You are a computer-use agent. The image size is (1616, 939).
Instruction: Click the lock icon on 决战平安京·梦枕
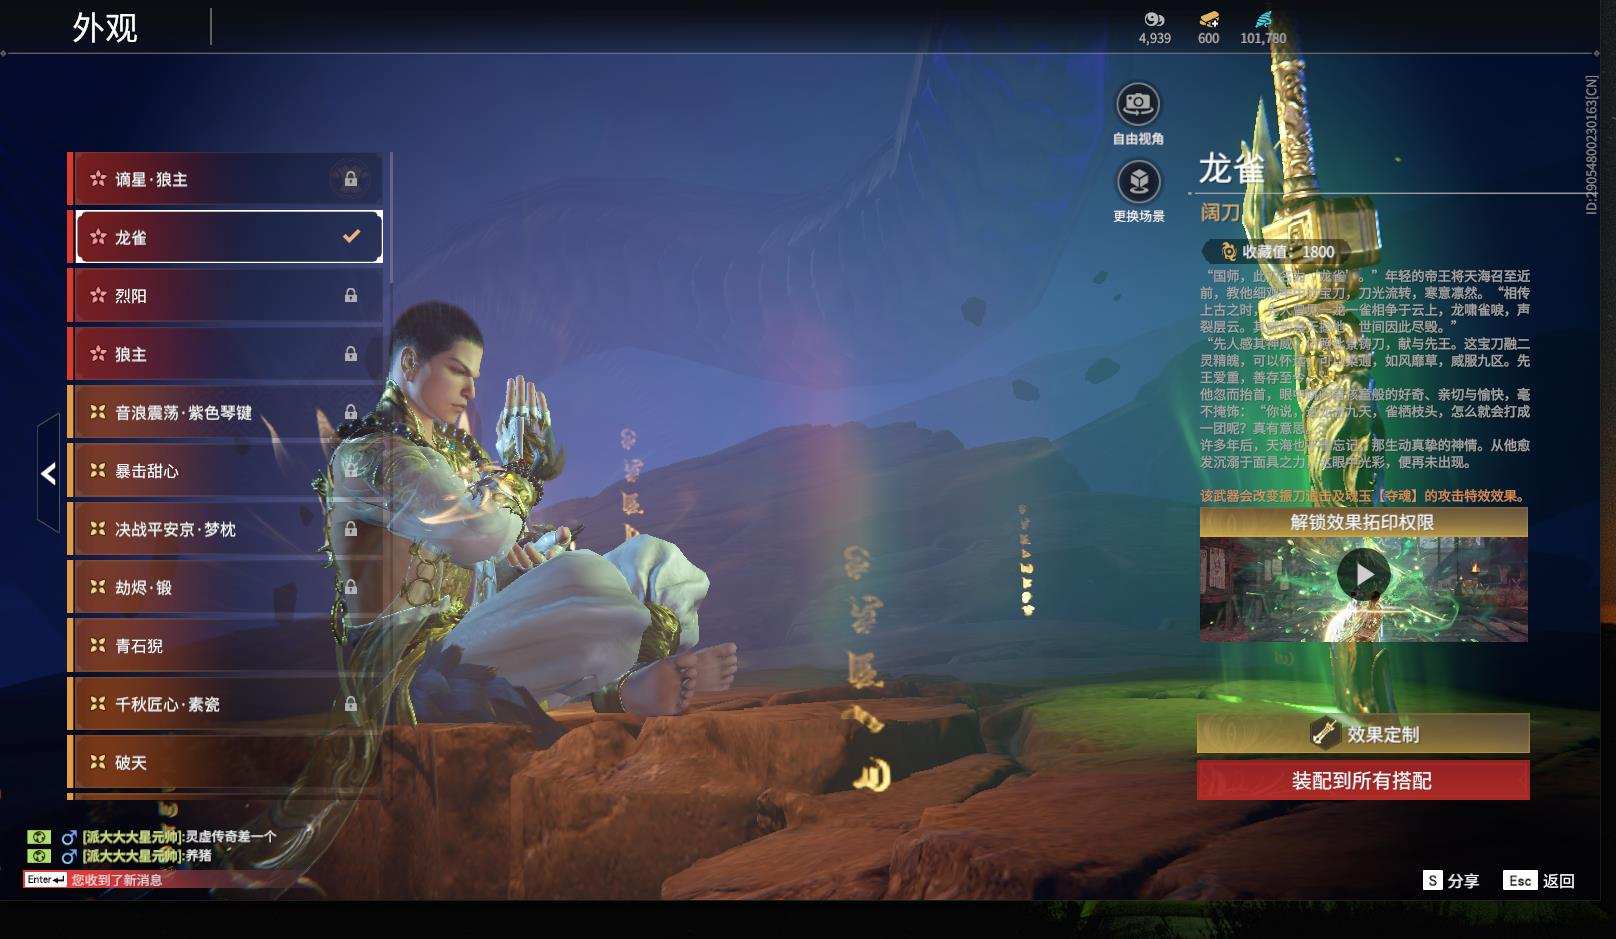pos(351,529)
